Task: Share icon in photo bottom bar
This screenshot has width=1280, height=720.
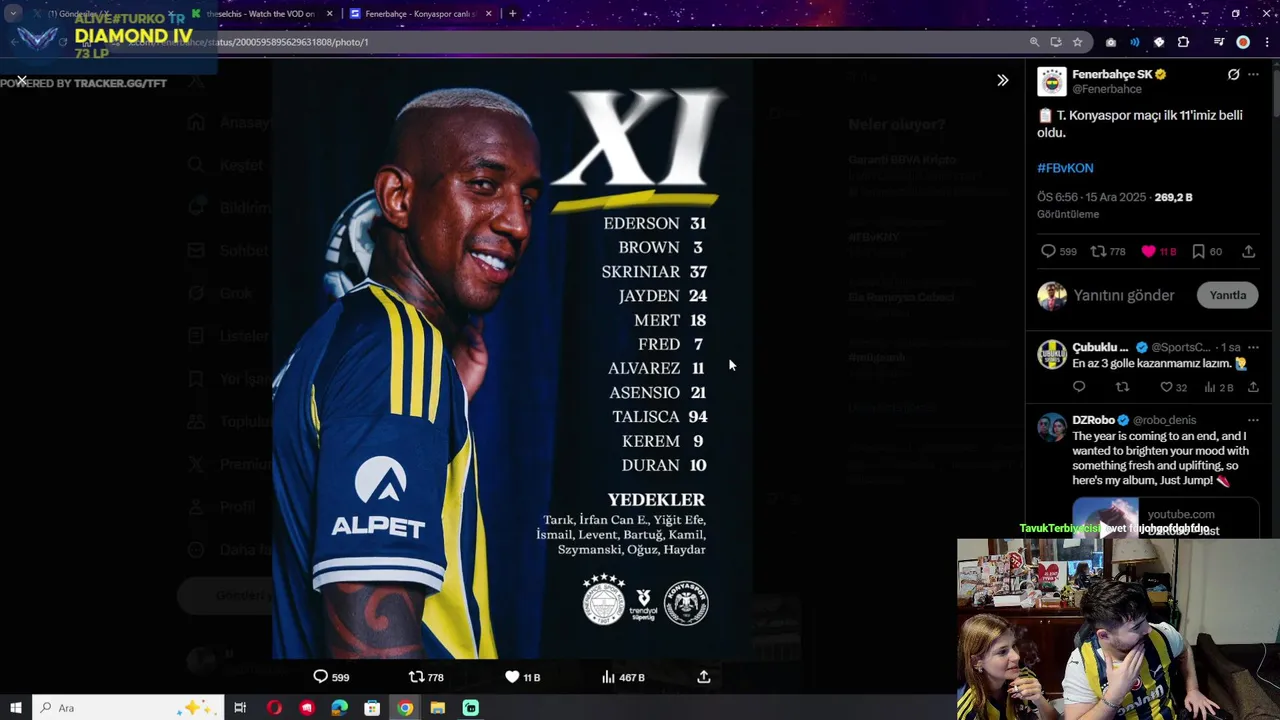Action: point(704,677)
